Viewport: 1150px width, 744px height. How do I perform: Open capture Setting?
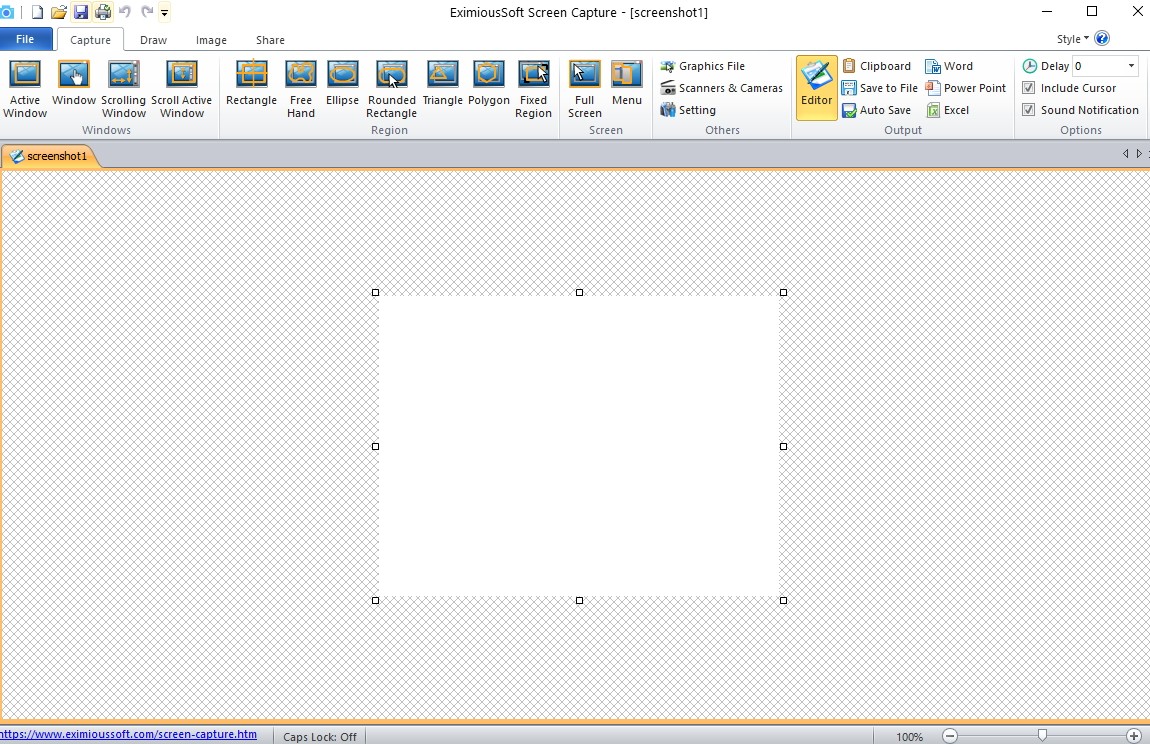point(688,110)
